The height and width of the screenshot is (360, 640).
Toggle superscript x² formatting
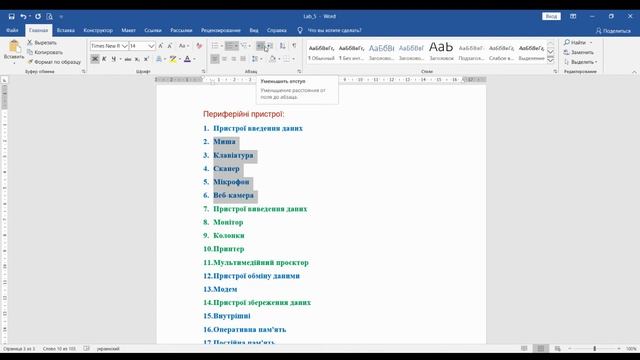click(x=146, y=59)
